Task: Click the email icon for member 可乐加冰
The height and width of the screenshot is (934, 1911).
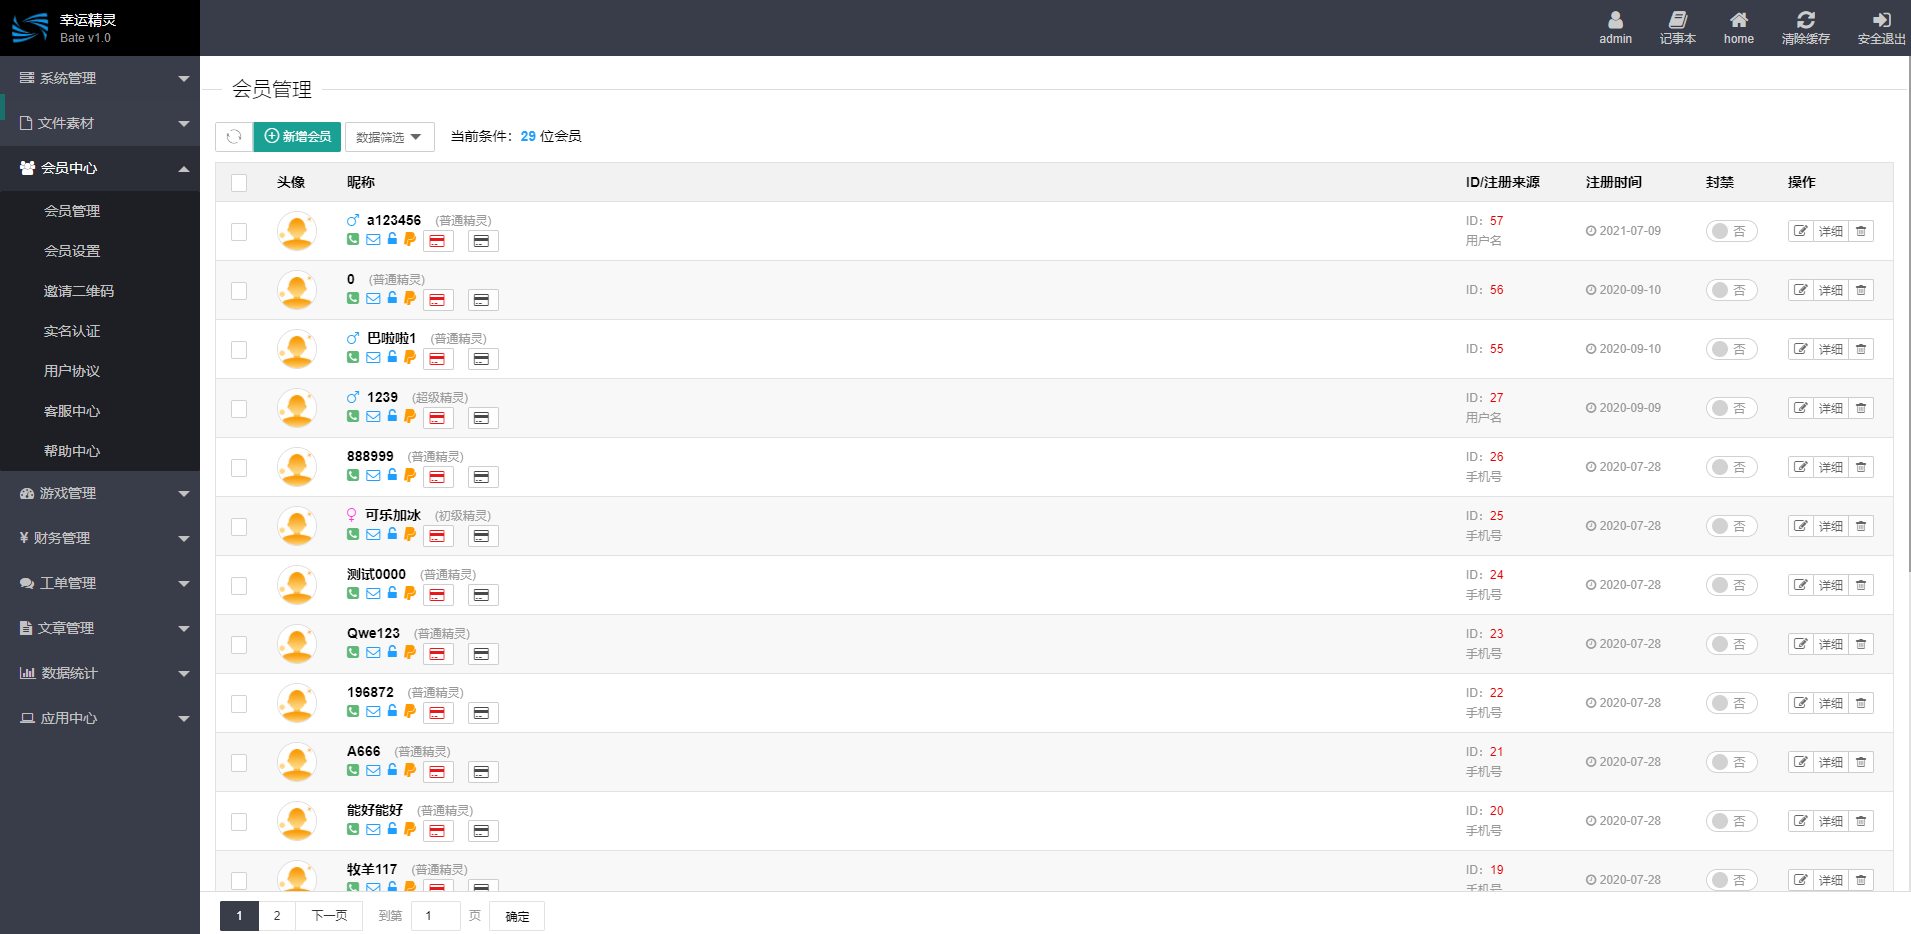Action: click(373, 535)
